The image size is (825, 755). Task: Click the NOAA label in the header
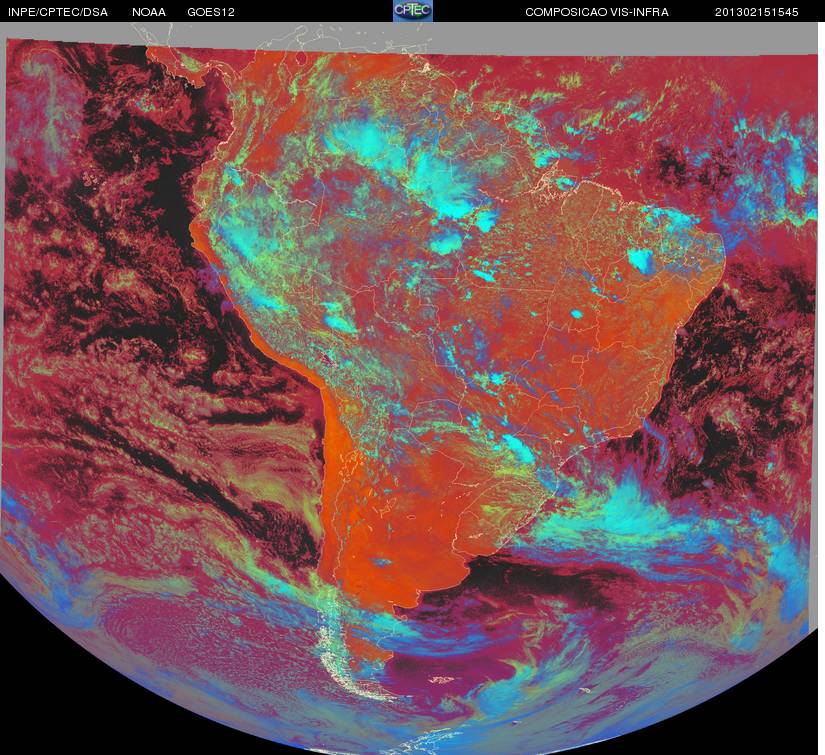click(149, 12)
